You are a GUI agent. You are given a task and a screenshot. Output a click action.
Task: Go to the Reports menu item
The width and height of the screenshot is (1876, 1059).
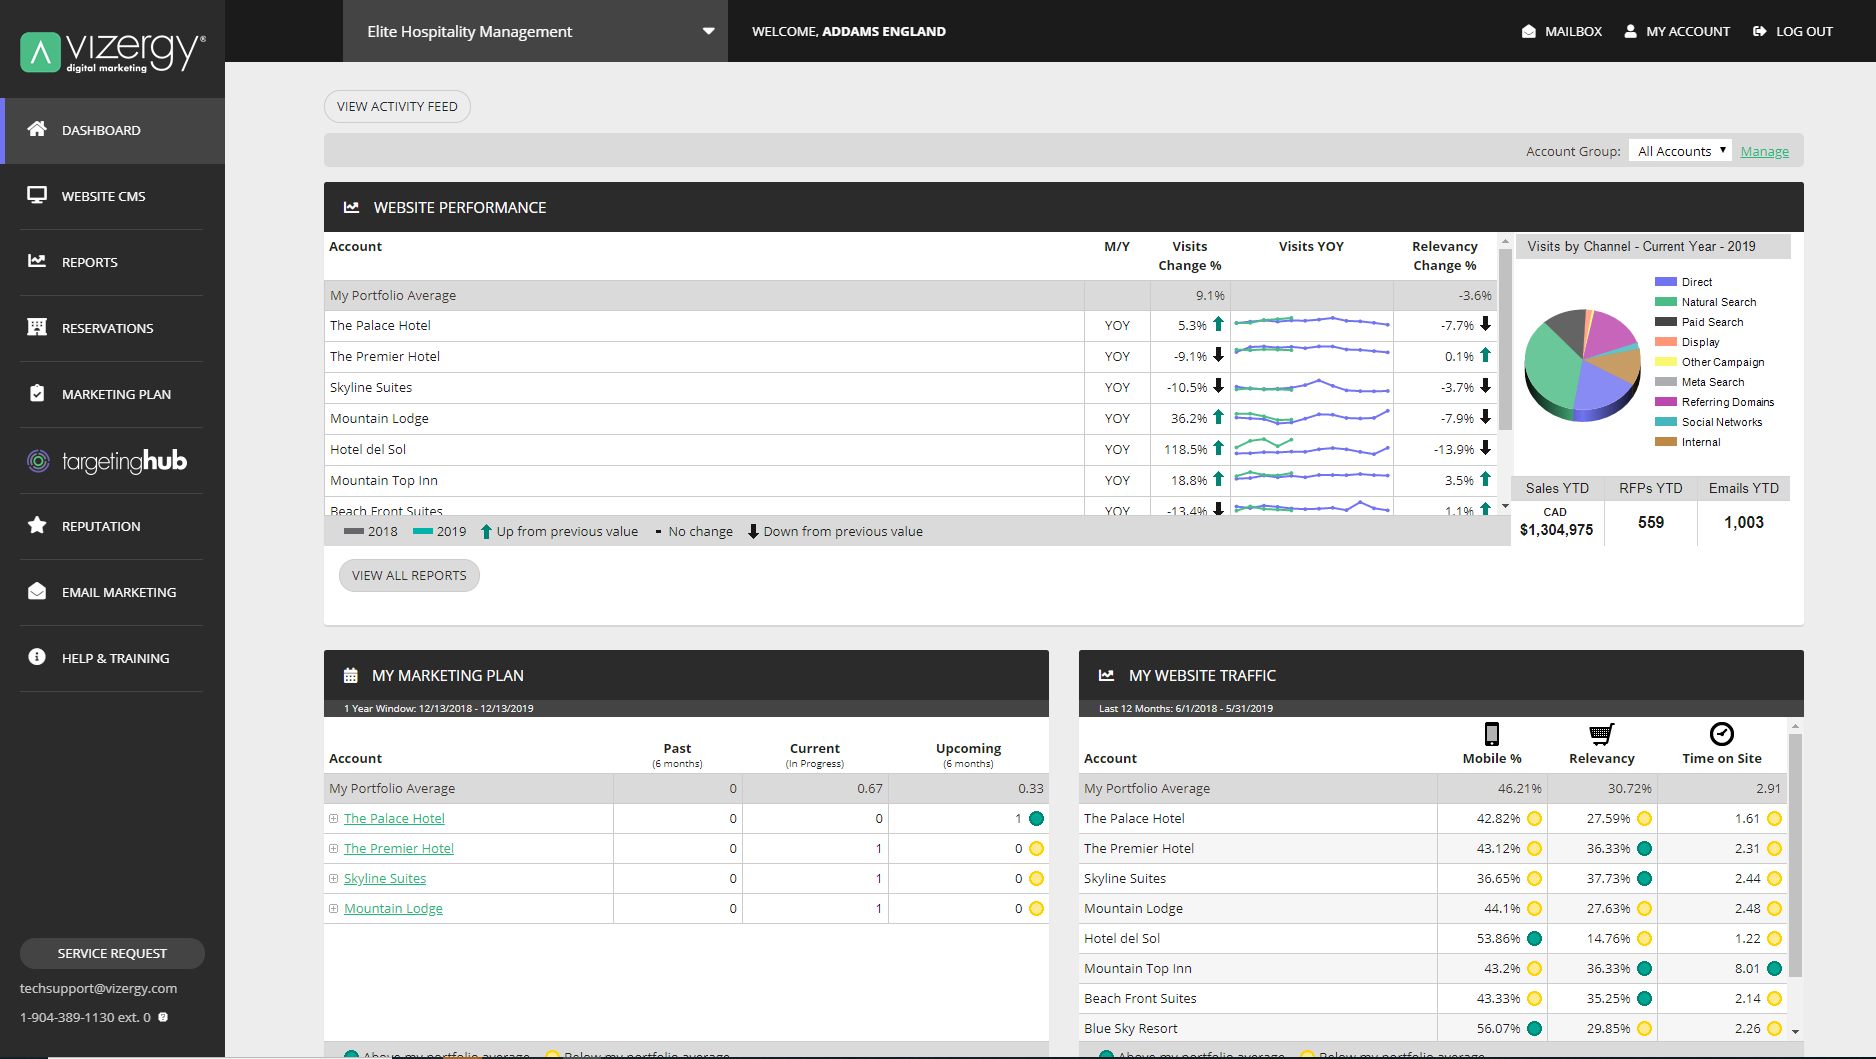(x=112, y=262)
